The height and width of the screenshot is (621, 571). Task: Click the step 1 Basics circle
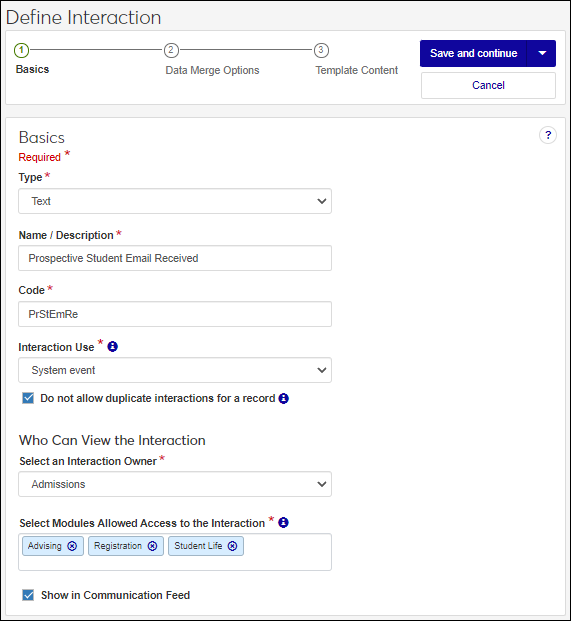(x=21, y=50)
